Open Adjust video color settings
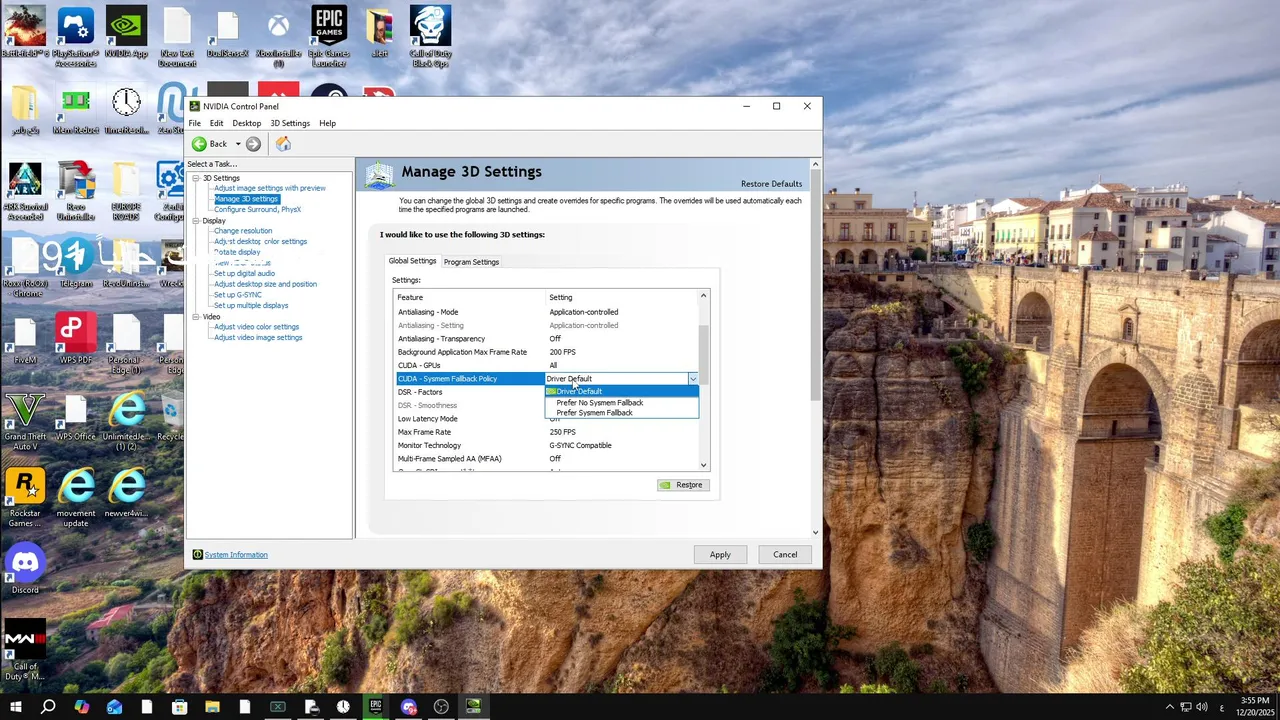The height and width of the screenshot is (720, 1280). point(256,327)
